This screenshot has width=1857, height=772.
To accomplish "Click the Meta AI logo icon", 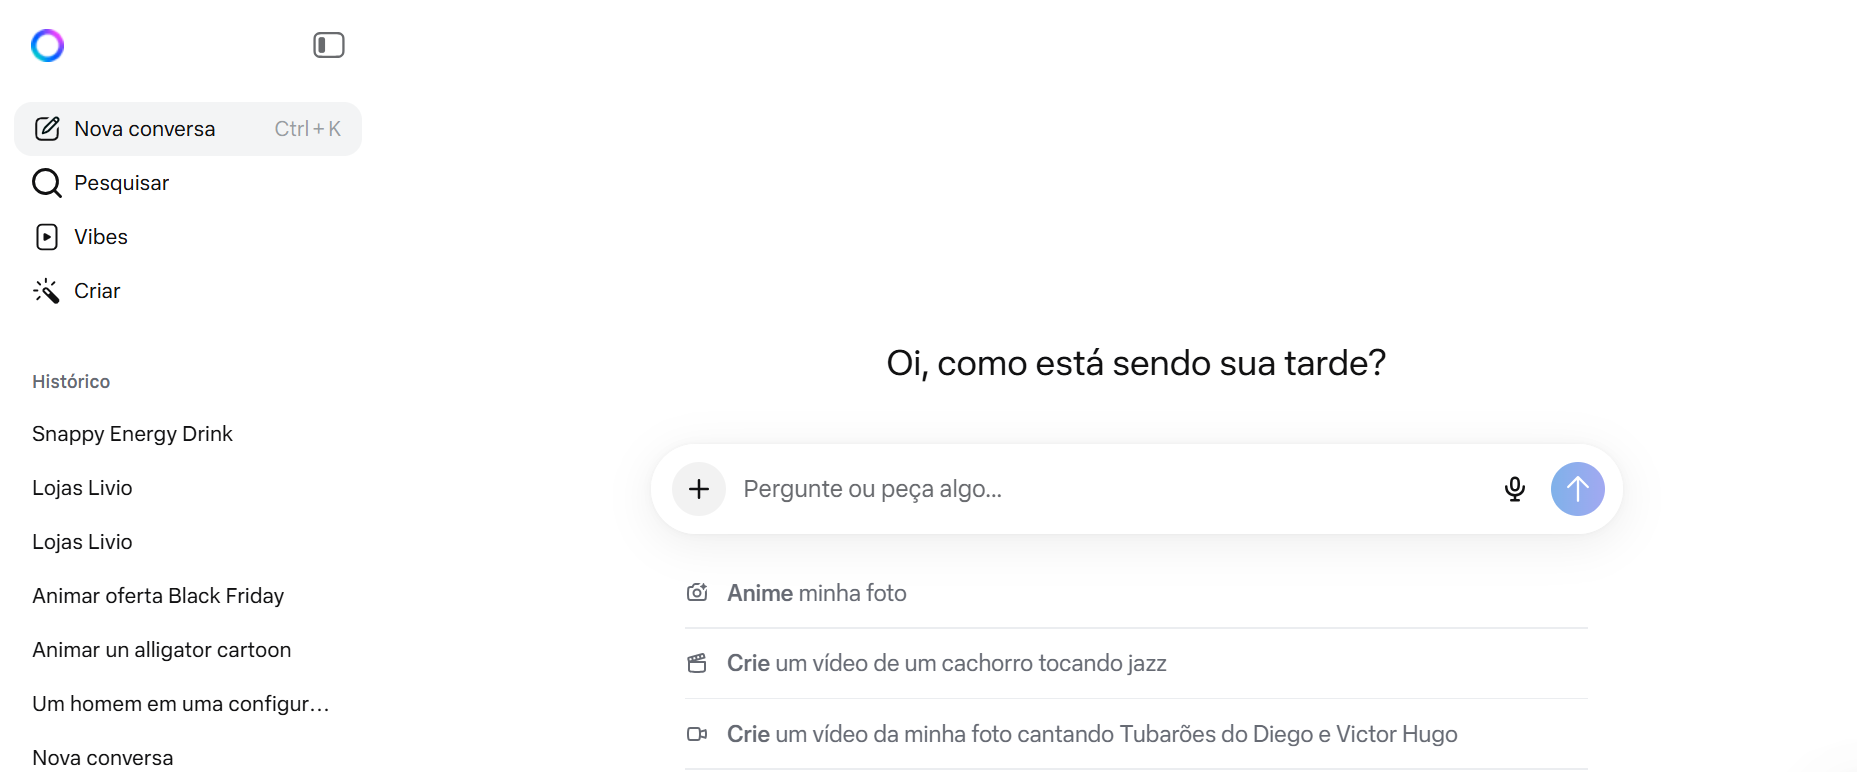I will 47,45.
